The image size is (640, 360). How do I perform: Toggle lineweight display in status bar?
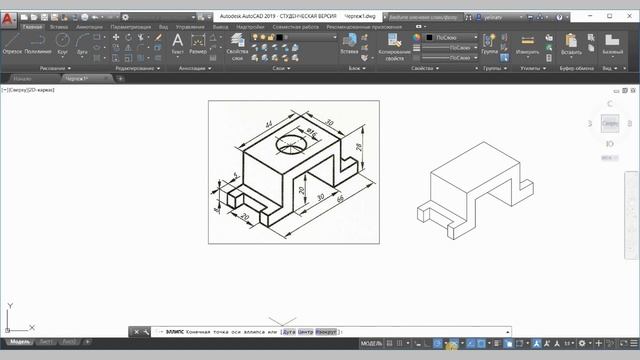coord(497,343)
